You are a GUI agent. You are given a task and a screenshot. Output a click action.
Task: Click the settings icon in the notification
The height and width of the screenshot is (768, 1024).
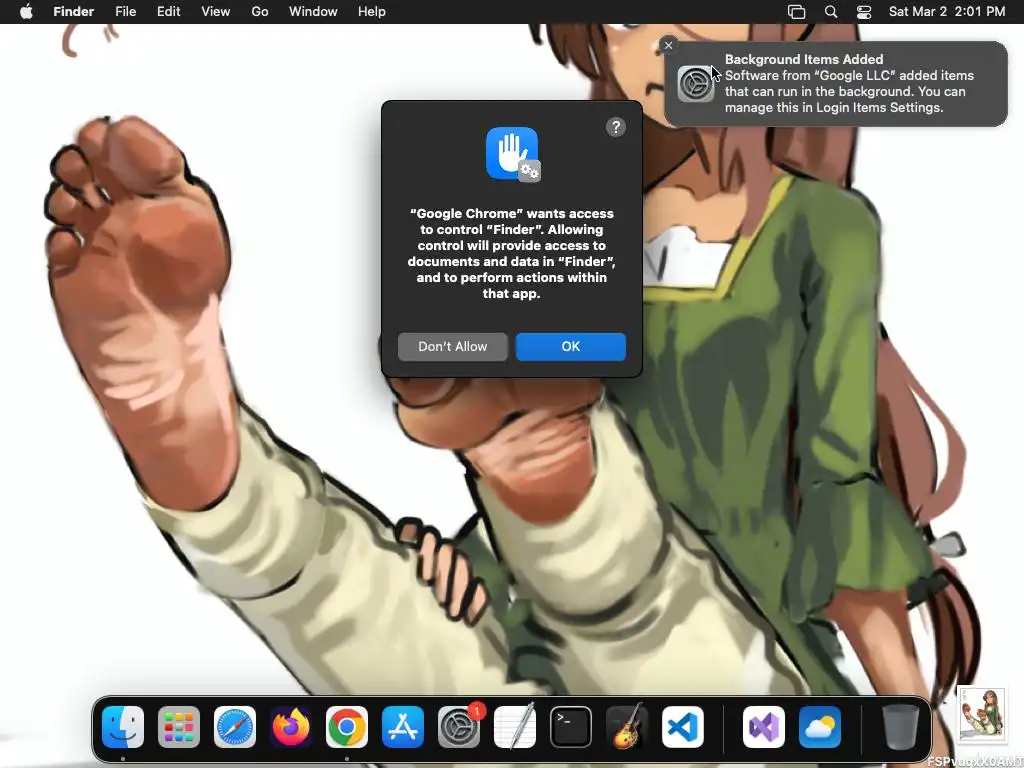(696, 84)
